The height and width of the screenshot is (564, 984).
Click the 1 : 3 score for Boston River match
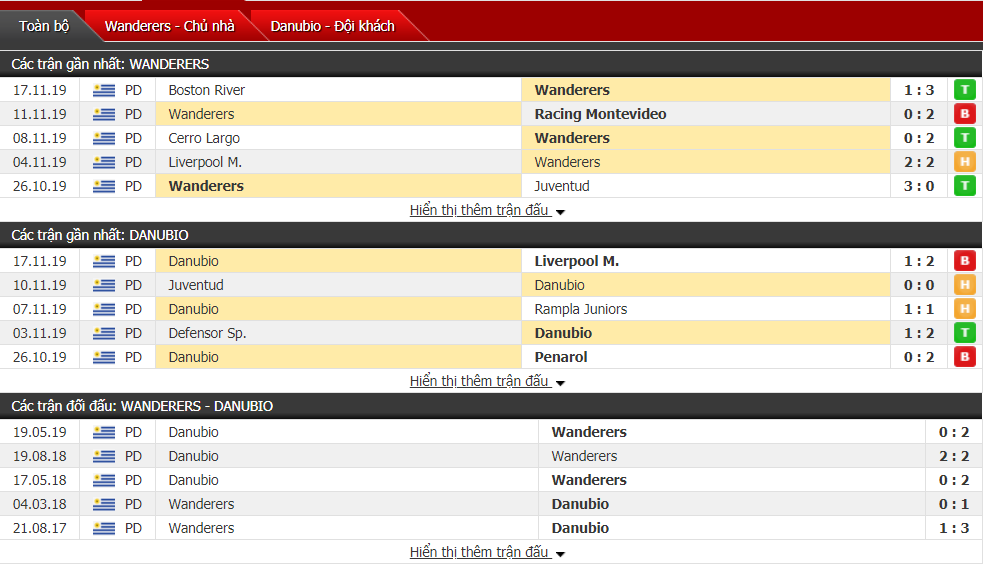pos(919,90)
